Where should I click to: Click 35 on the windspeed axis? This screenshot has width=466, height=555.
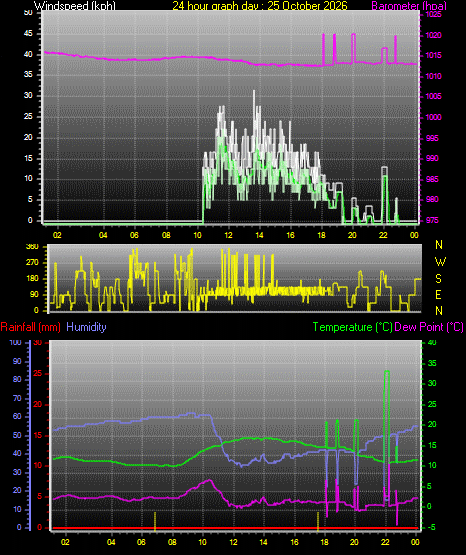coord(28,74)
